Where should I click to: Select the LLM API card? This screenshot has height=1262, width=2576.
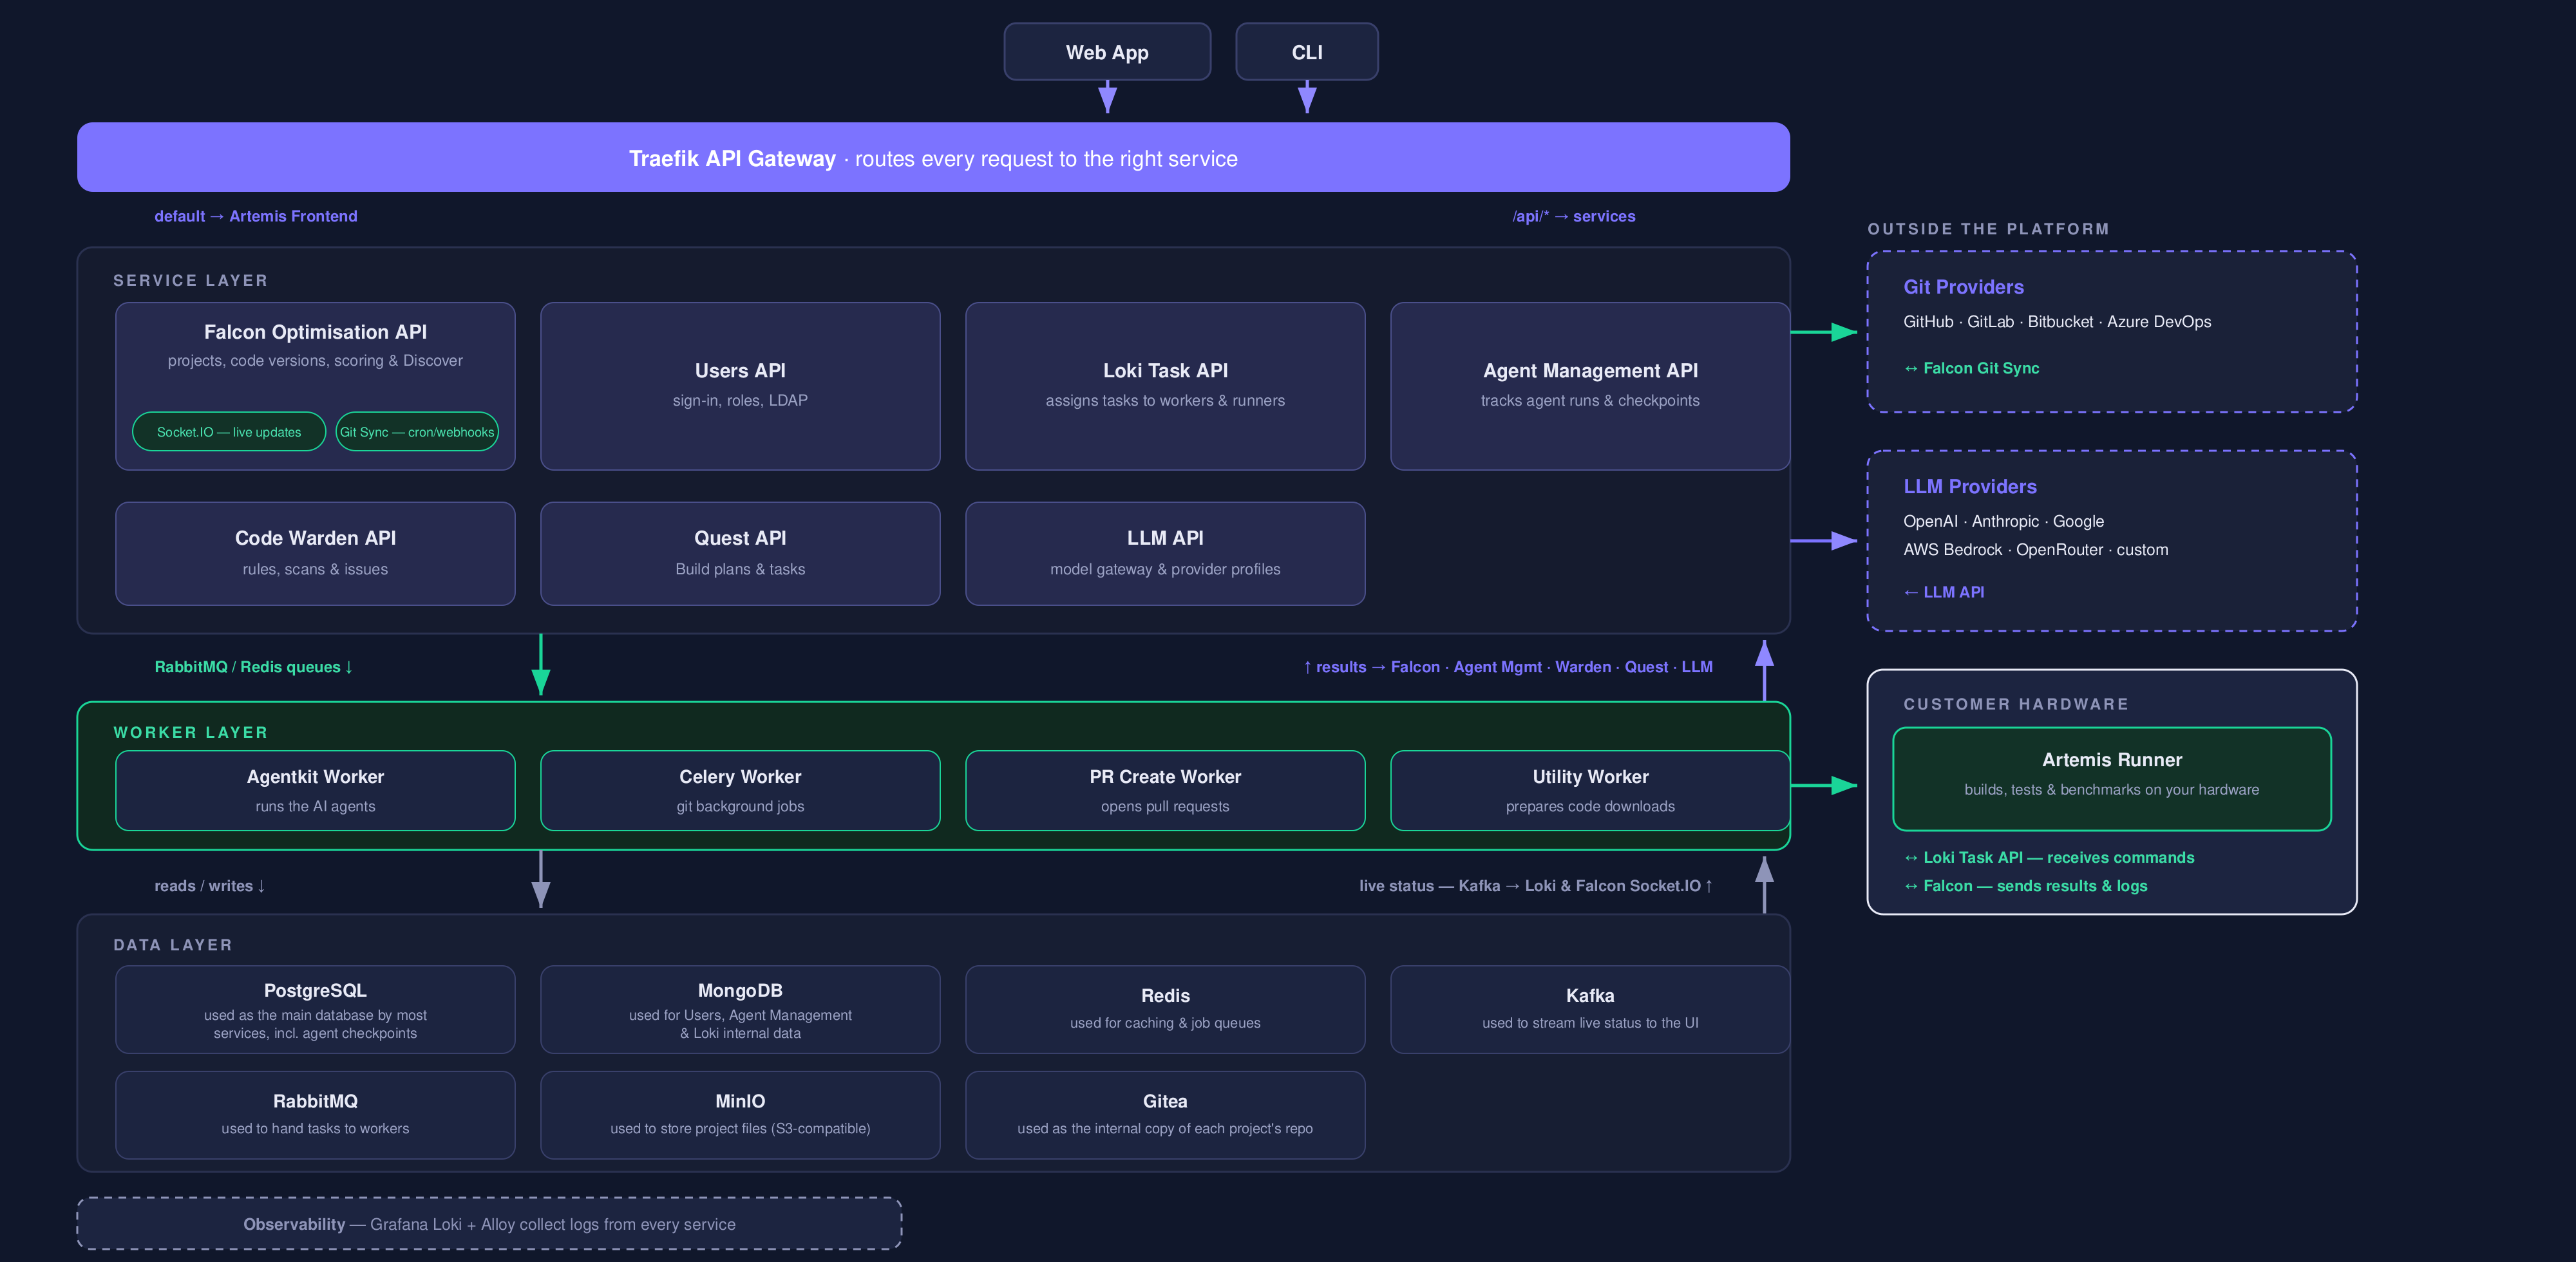tap(1165, 553)
